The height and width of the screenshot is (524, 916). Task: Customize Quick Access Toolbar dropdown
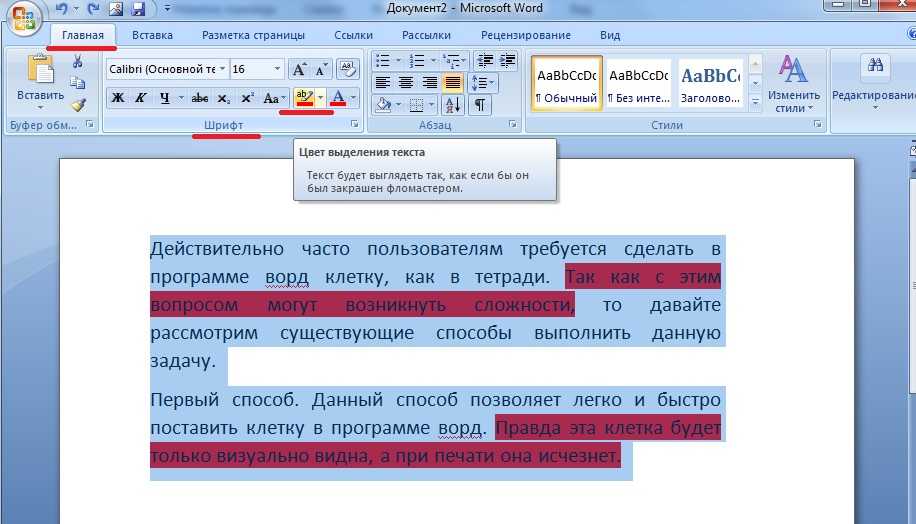(x=167, y=8)
